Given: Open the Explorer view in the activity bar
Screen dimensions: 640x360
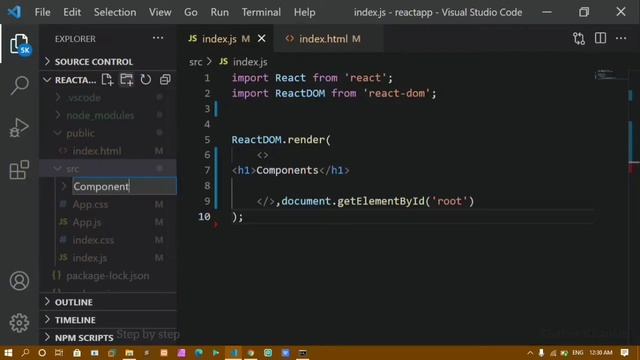Looking at the screenshot, I should coord(19,44).
